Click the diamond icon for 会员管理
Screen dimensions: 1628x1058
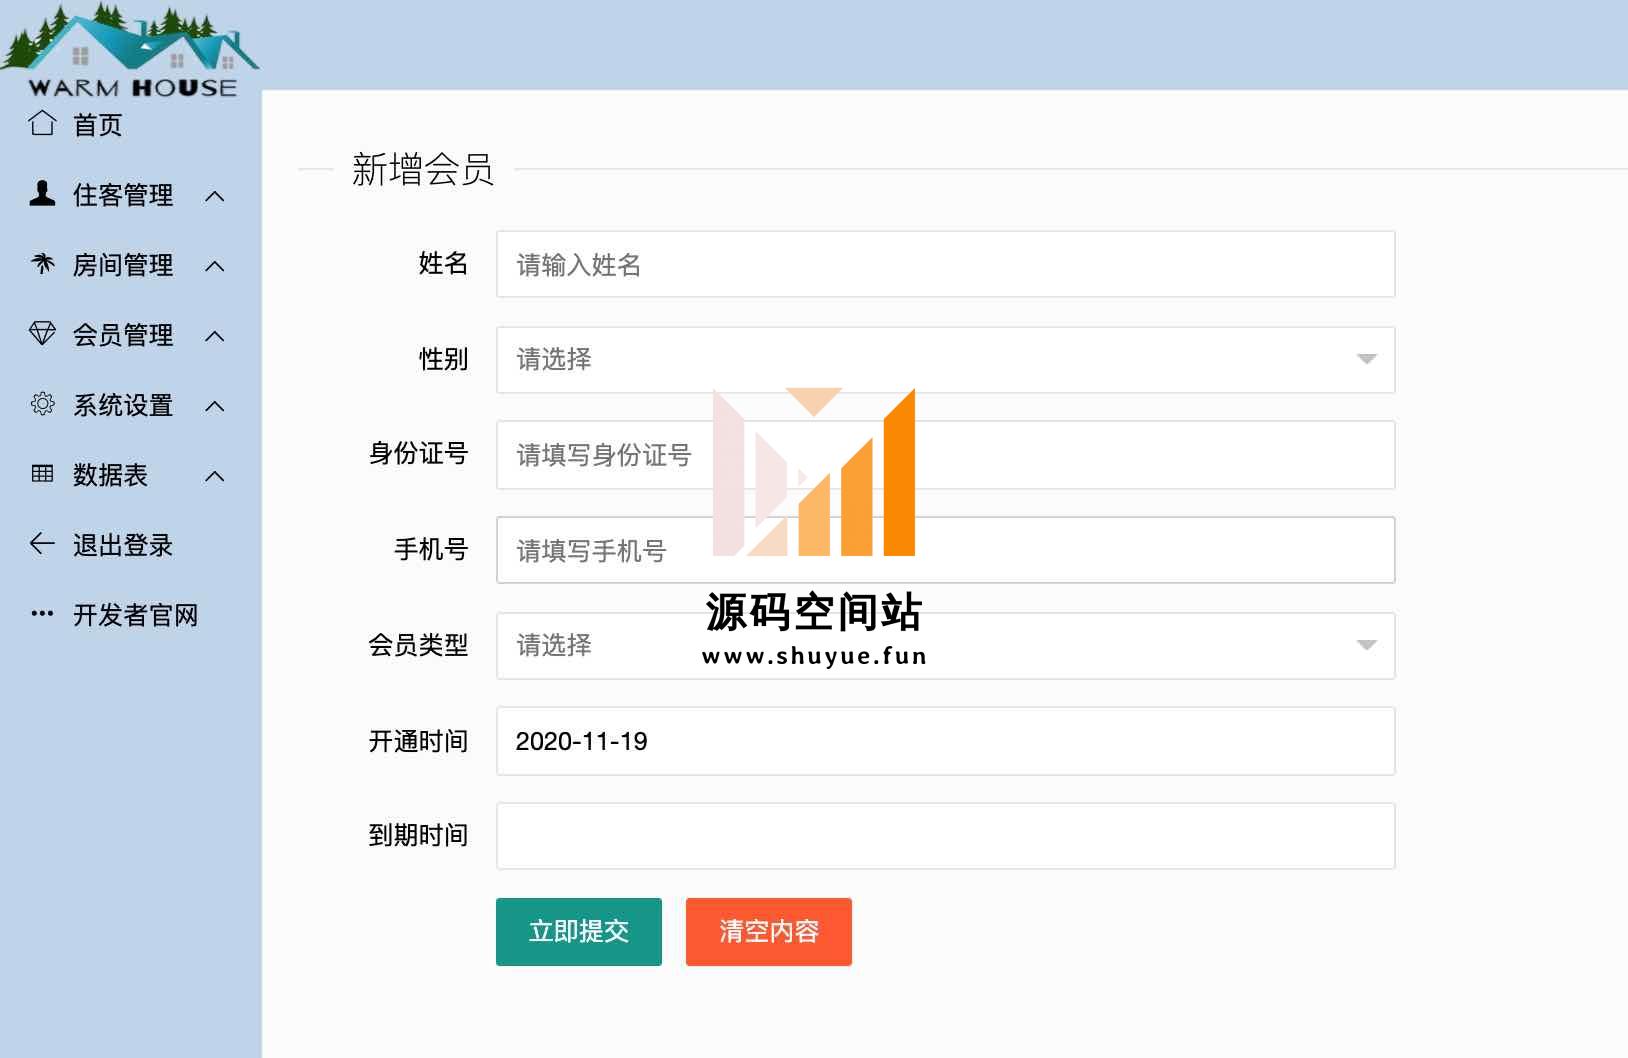click(42, 333)
